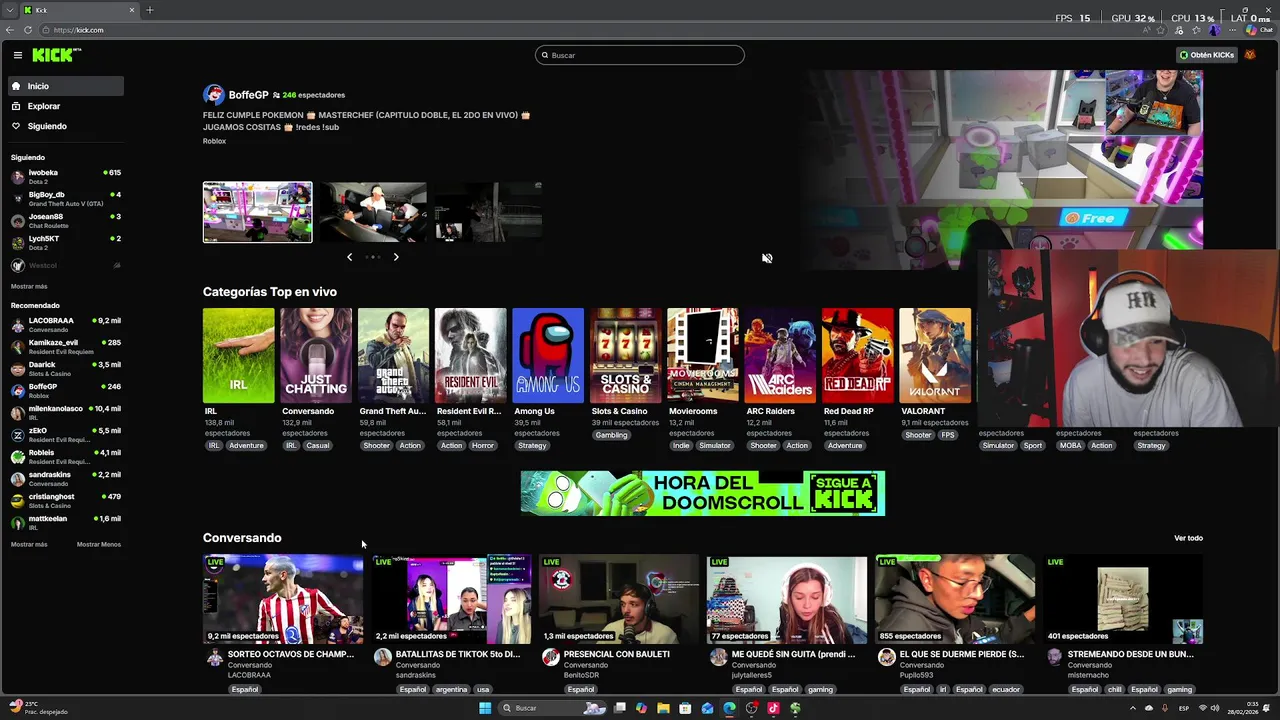This screenshot has height=720, width=1280.
Task: Open LACOBRAAA recommended channel
Action: click(66, 324)
